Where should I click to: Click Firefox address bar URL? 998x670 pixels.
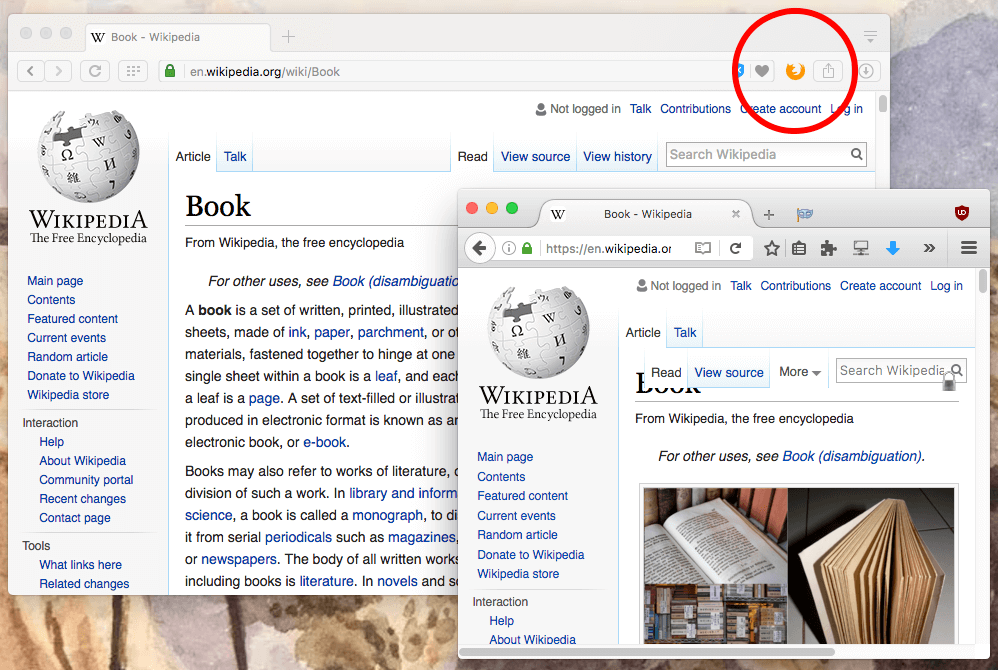[x=608, y=248]
